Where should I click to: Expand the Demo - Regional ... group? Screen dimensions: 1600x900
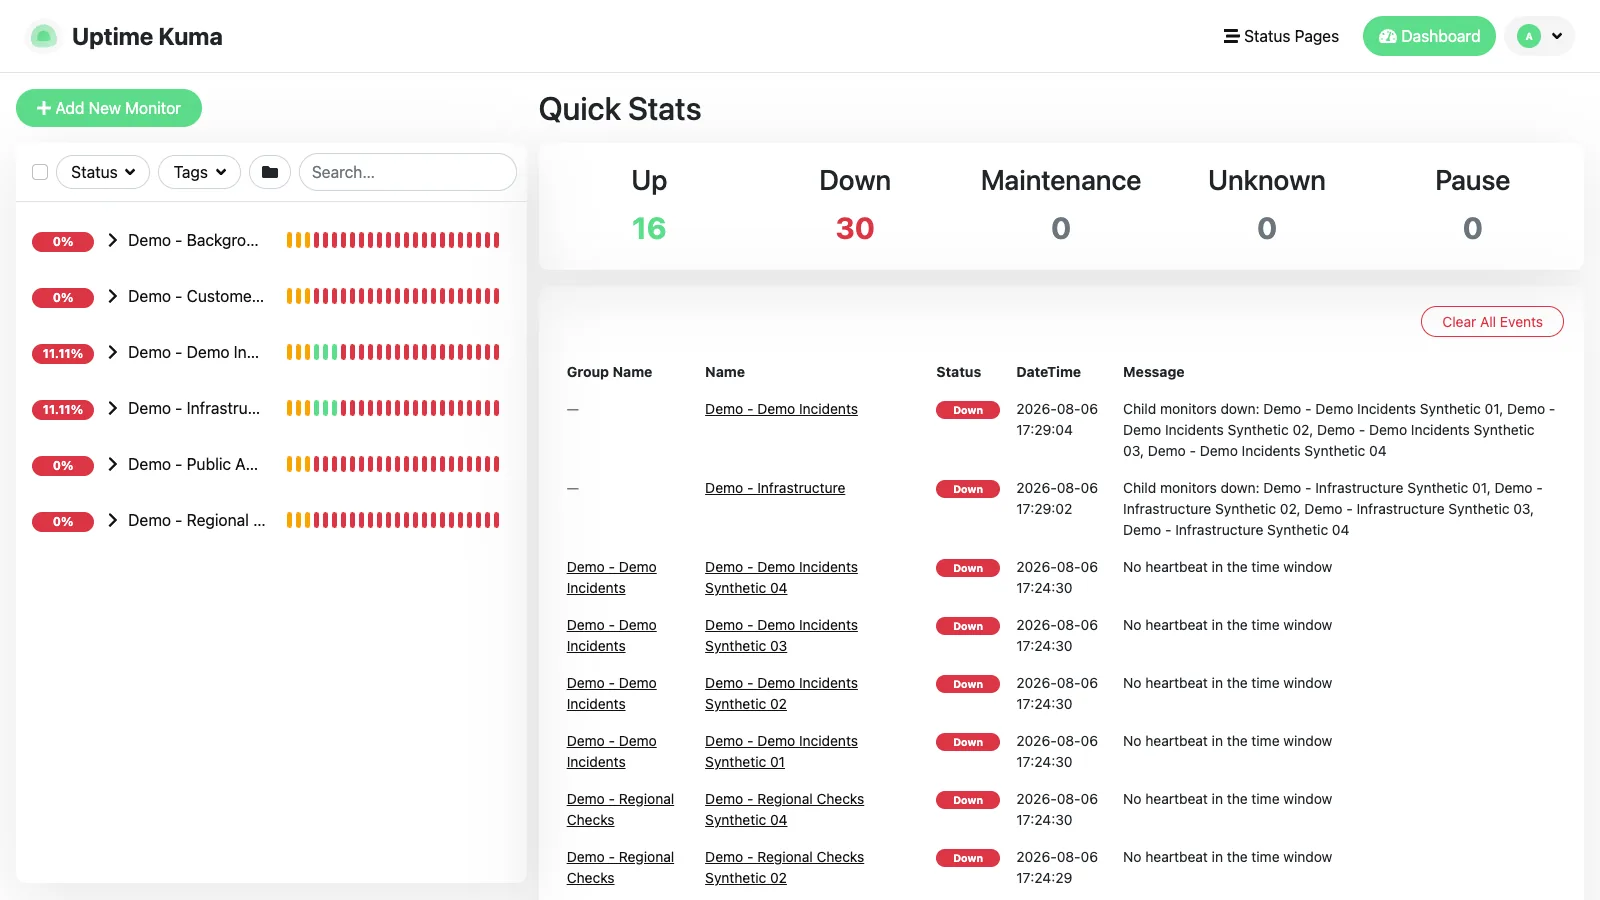113,520
